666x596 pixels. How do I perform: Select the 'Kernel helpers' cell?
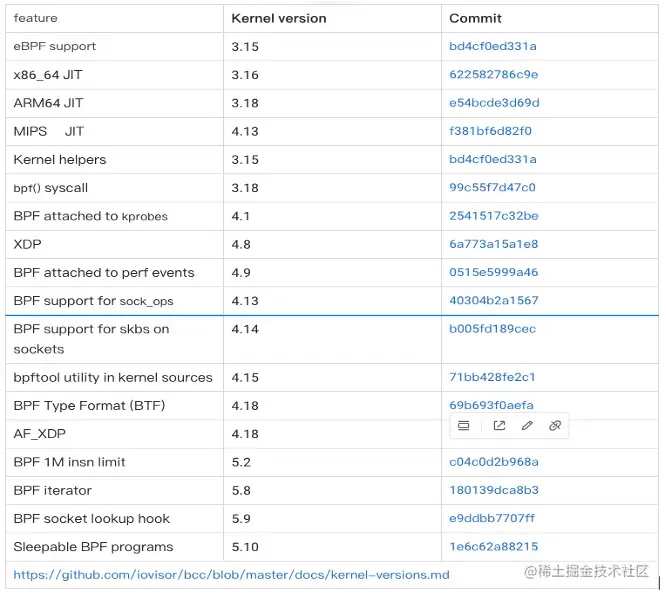click(x=114, y=160)
